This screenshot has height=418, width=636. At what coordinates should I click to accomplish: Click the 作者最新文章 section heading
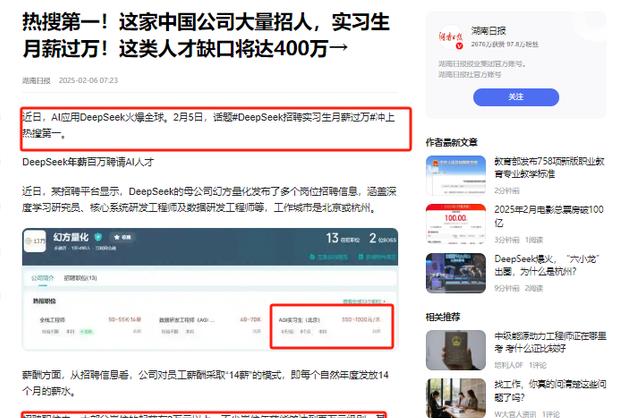point(451,142)
